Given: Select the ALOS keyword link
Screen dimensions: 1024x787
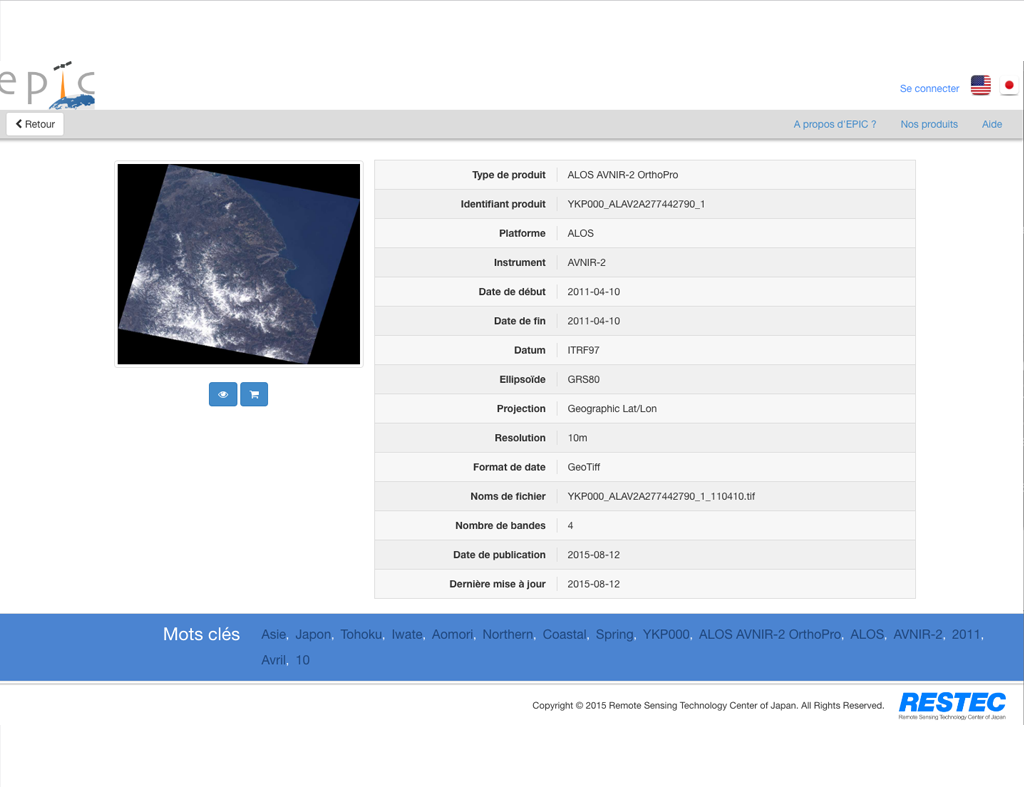Looking at the screenshot, I should [867, 634].
